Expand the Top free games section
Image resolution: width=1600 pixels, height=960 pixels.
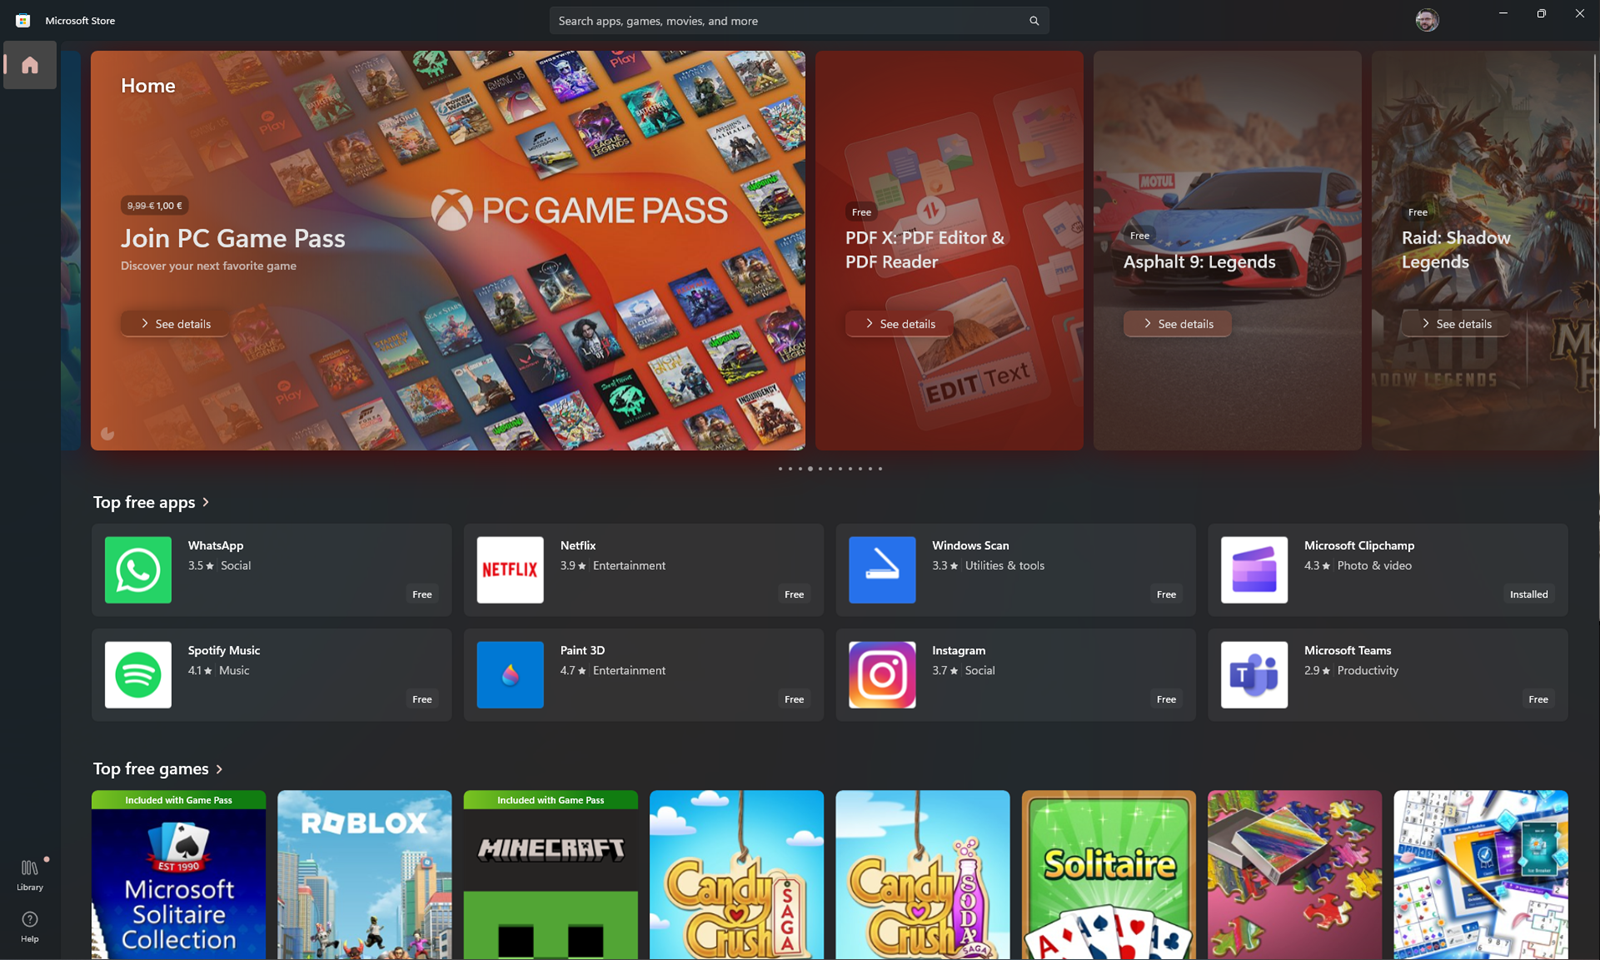click(x=158, y=769)
